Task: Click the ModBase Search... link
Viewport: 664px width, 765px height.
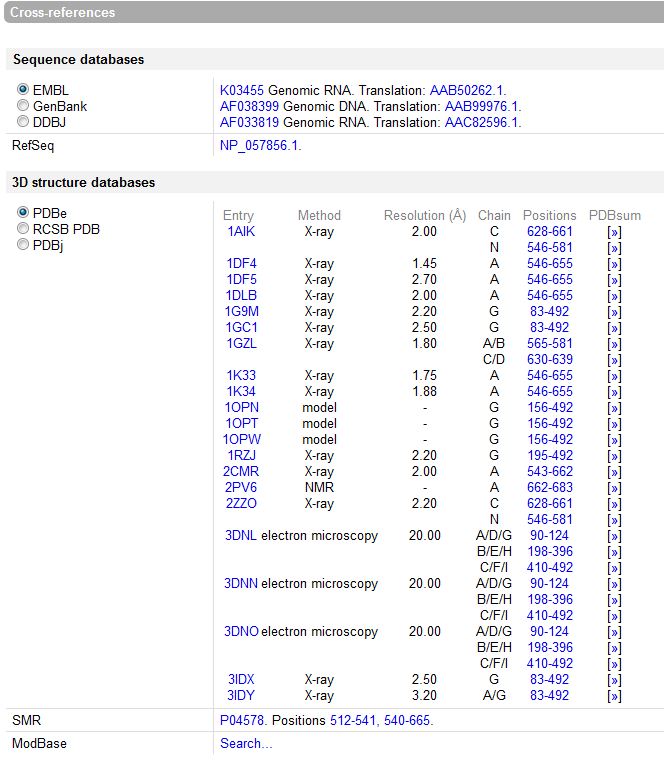Action: tap(246, 743)
